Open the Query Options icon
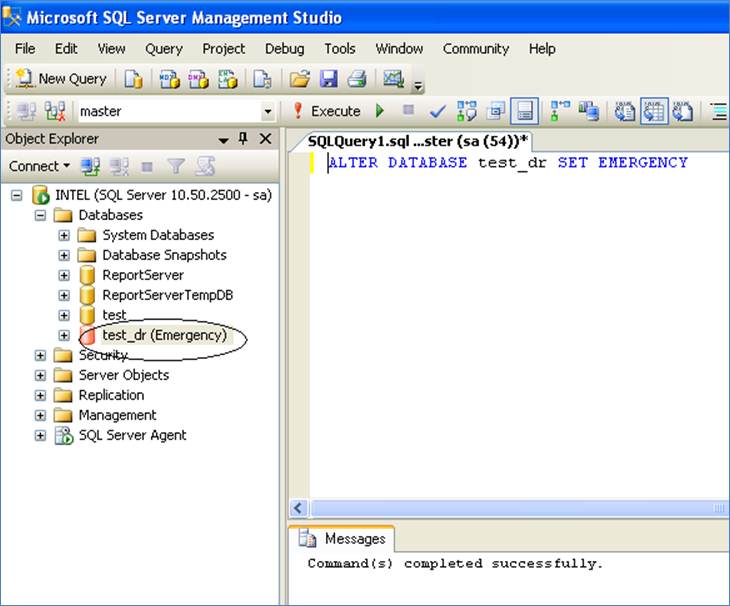 pyautogui.click(x=495, y=111)
